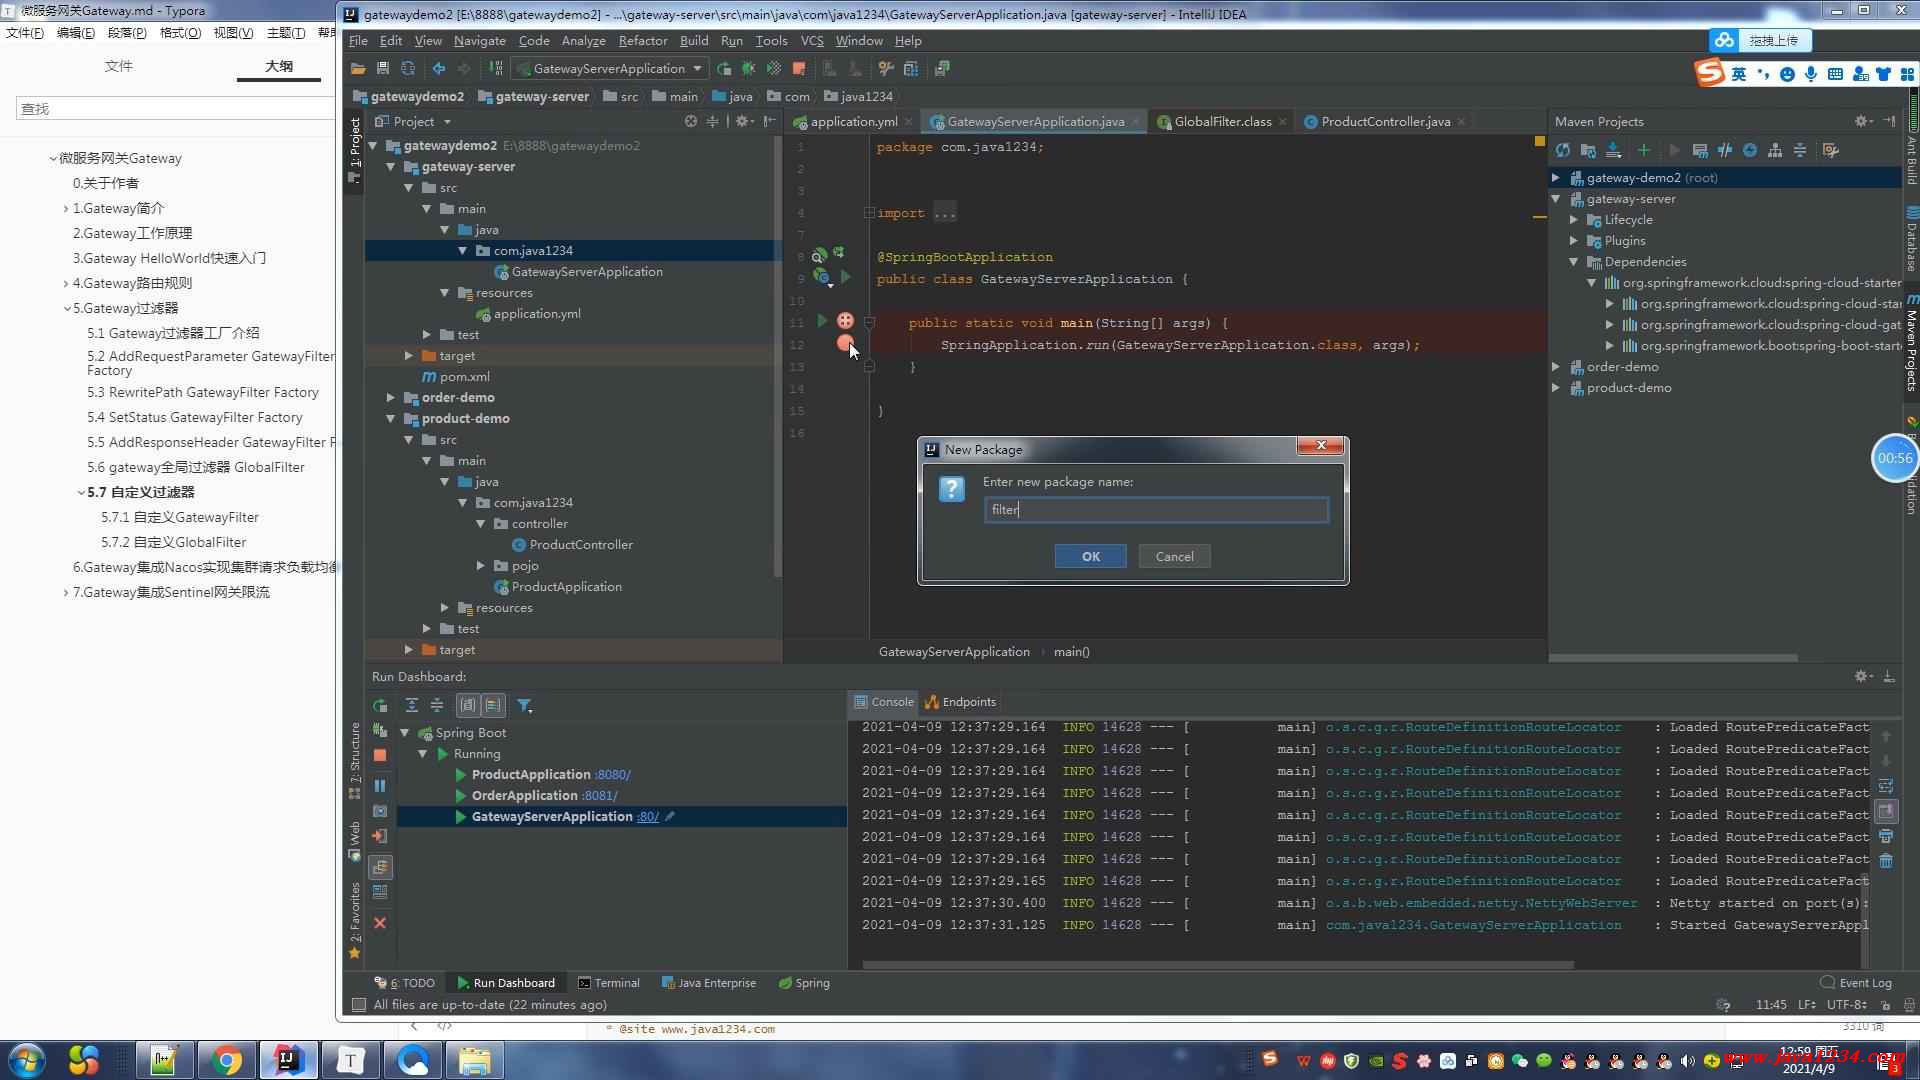The width and height of the screenshot is (1920, 1080).
Task: Click the Windows Start button
Action: pyautogui.click(x=26, y=1060)
